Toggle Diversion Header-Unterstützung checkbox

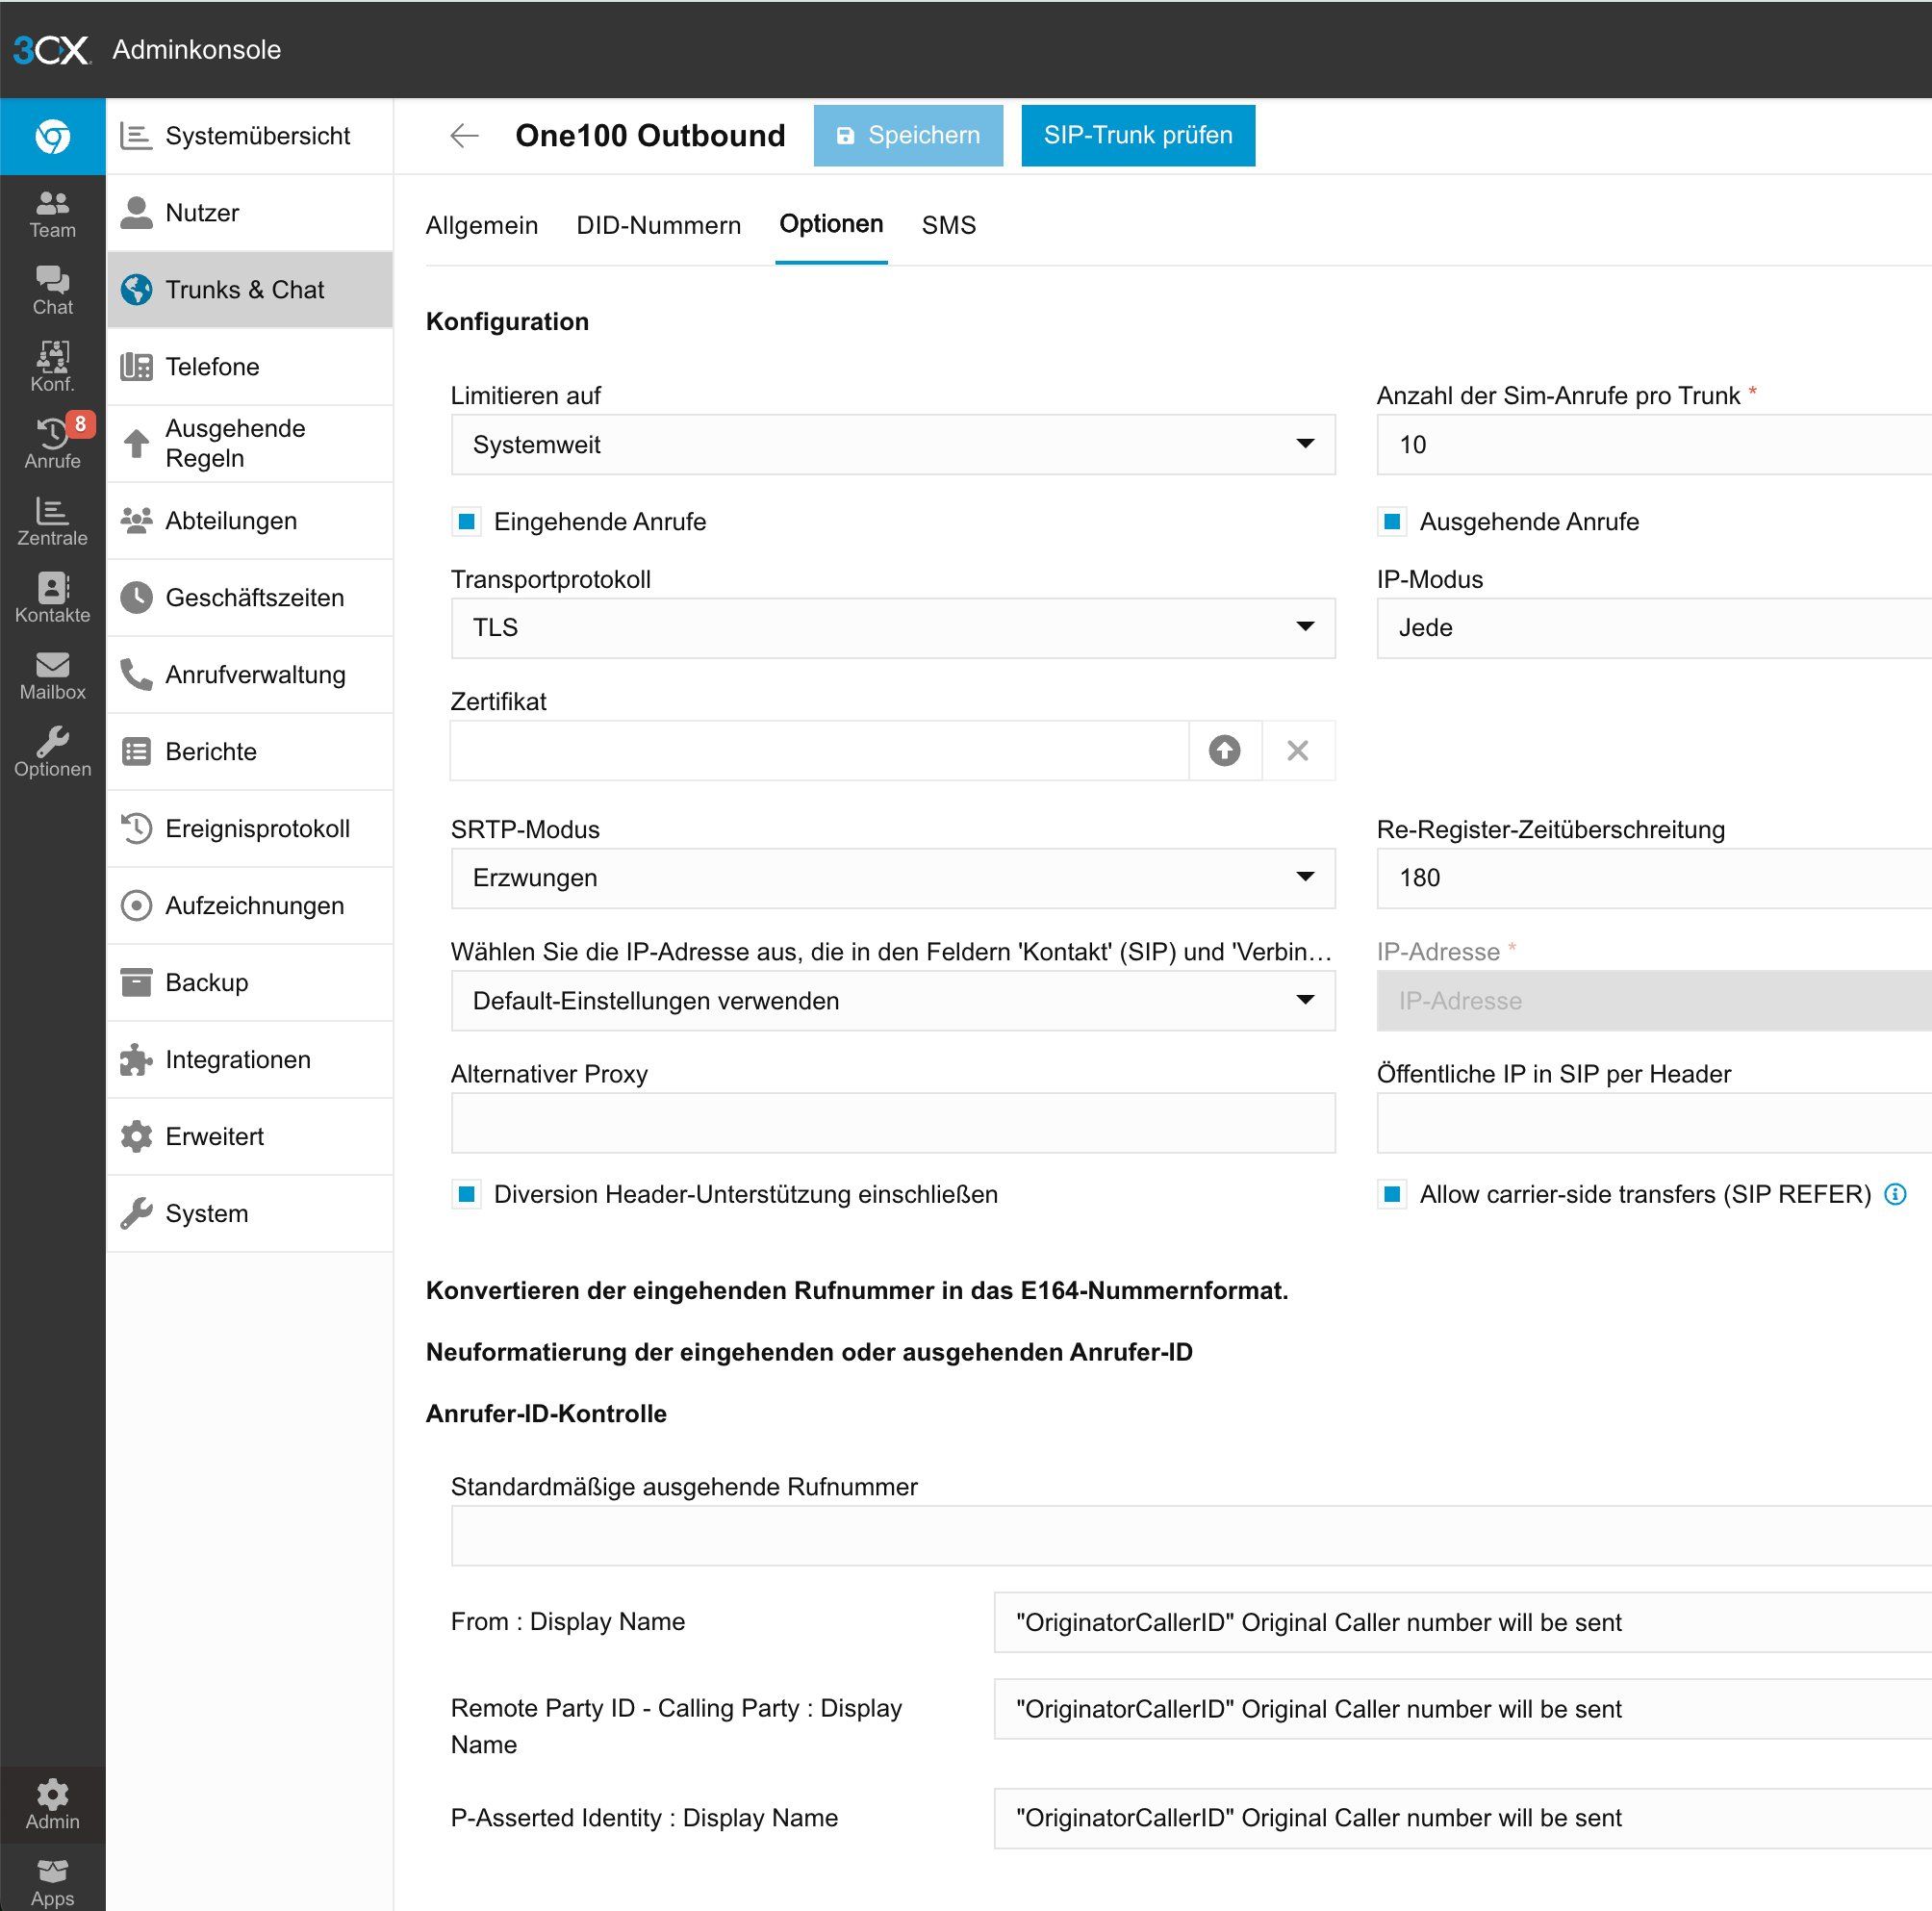click(467, 1194)
